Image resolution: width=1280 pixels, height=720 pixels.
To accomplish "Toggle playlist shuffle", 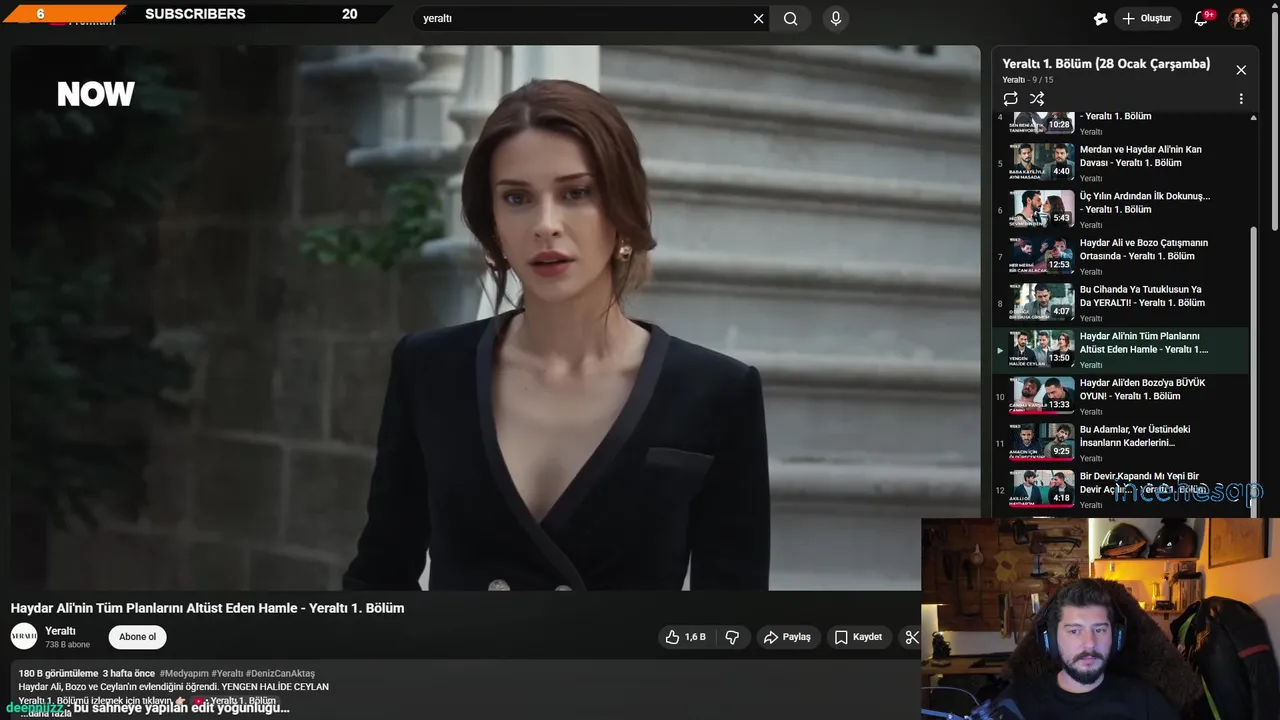I will coord(1037,98).
